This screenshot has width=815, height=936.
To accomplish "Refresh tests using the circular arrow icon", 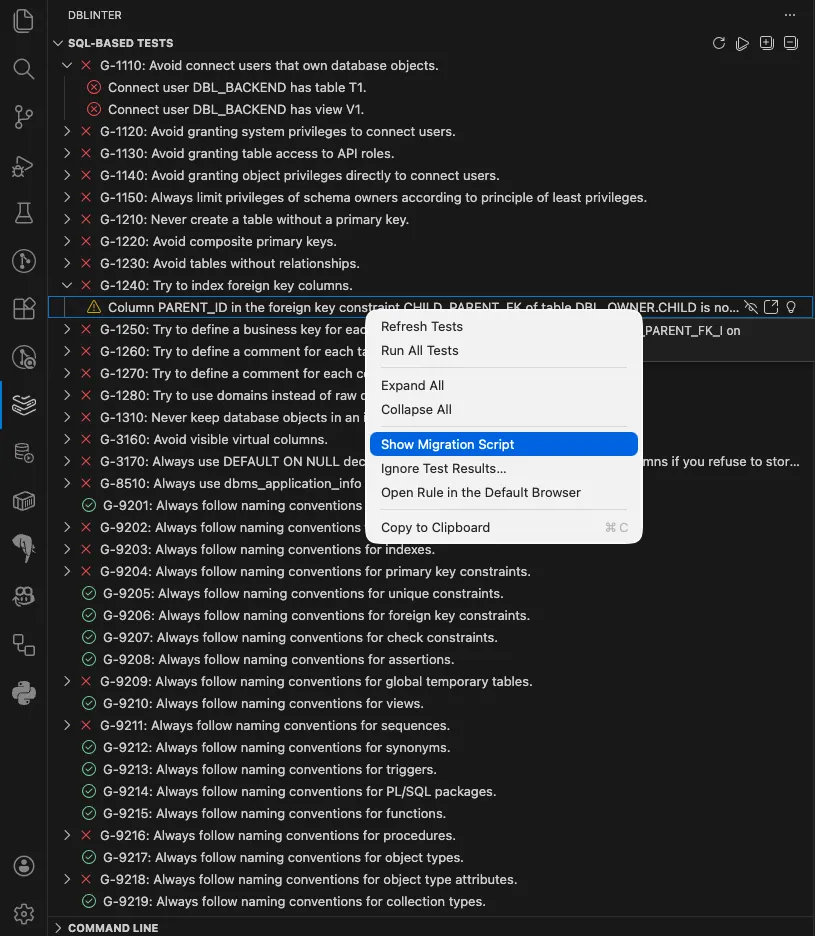I will (x=718, y=43).
